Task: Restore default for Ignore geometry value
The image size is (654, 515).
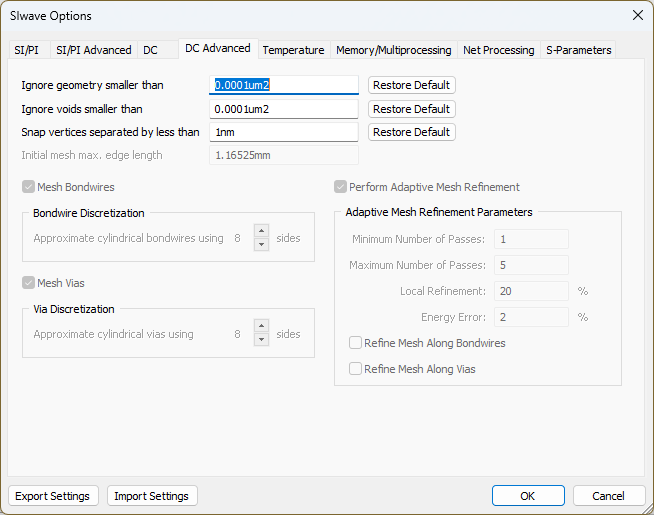Action: coord(412,85)
